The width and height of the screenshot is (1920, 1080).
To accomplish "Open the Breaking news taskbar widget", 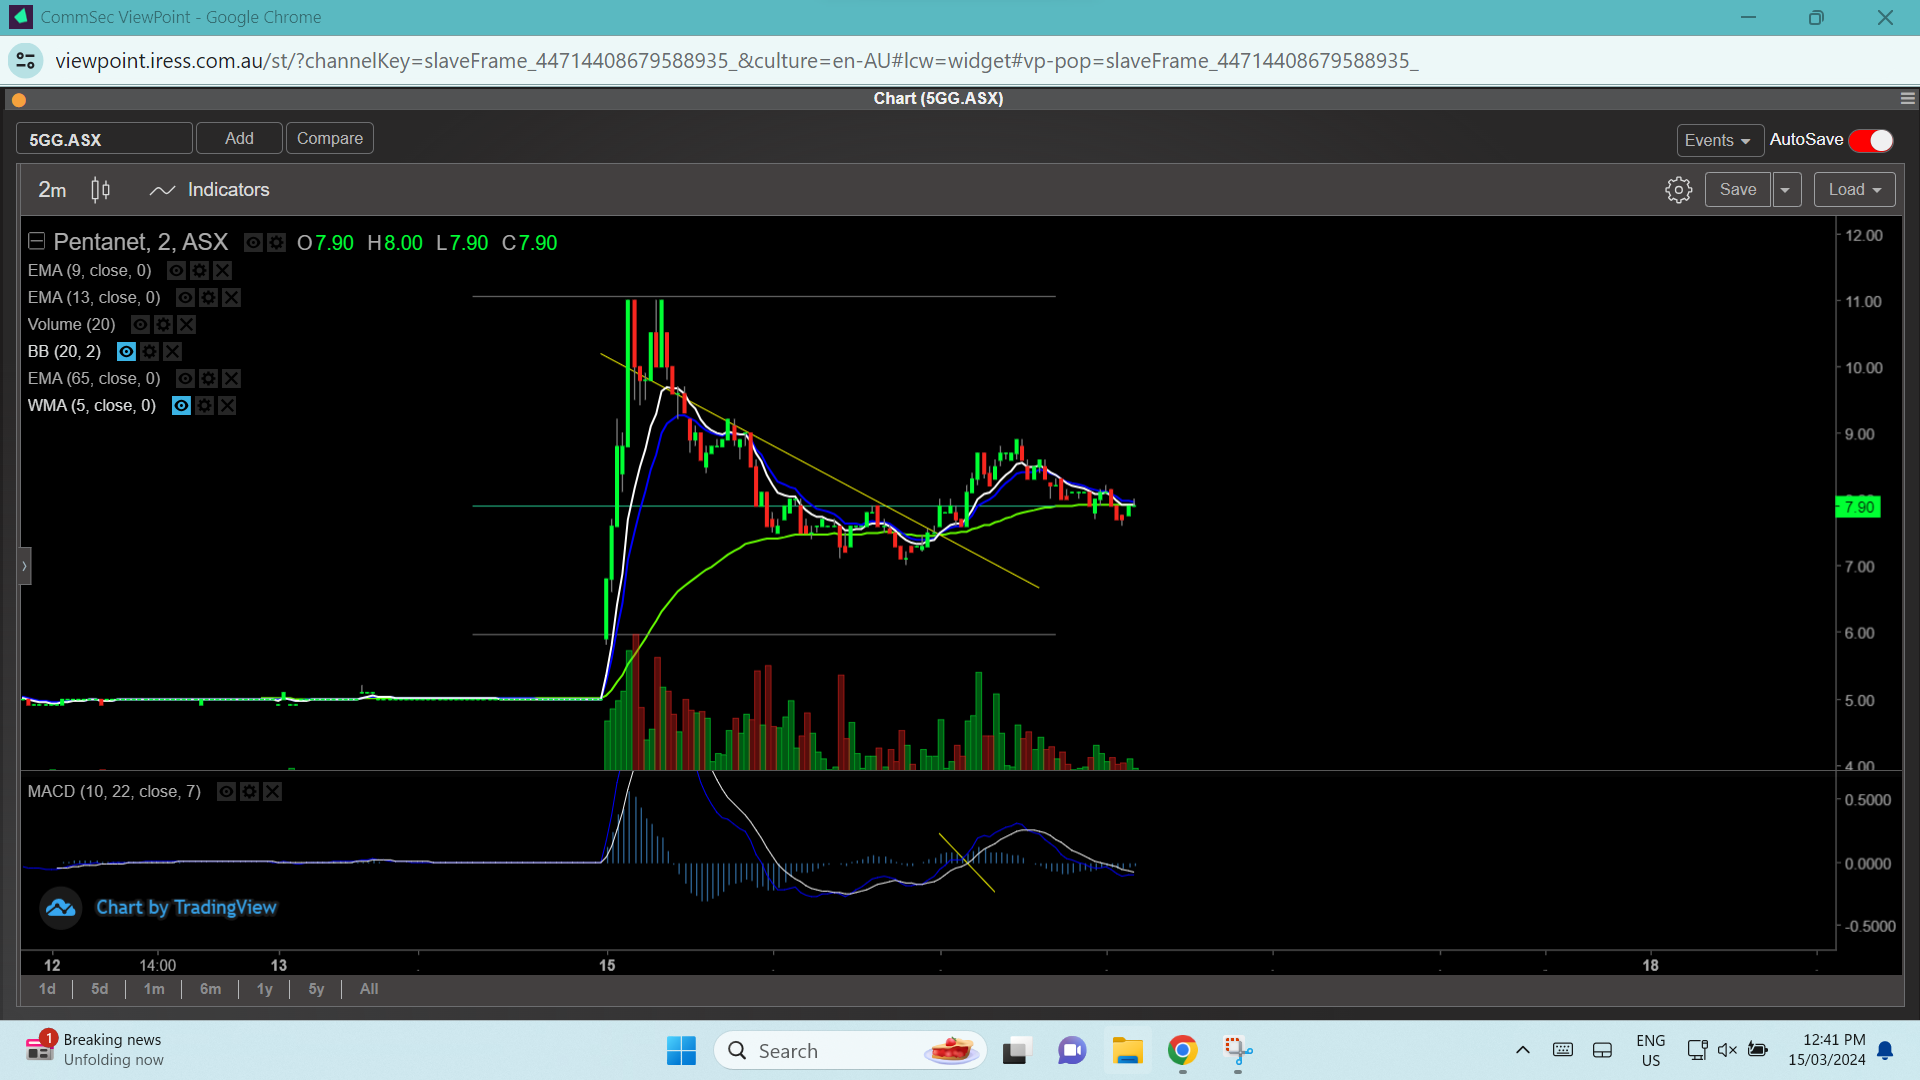I will [95, 1050].
